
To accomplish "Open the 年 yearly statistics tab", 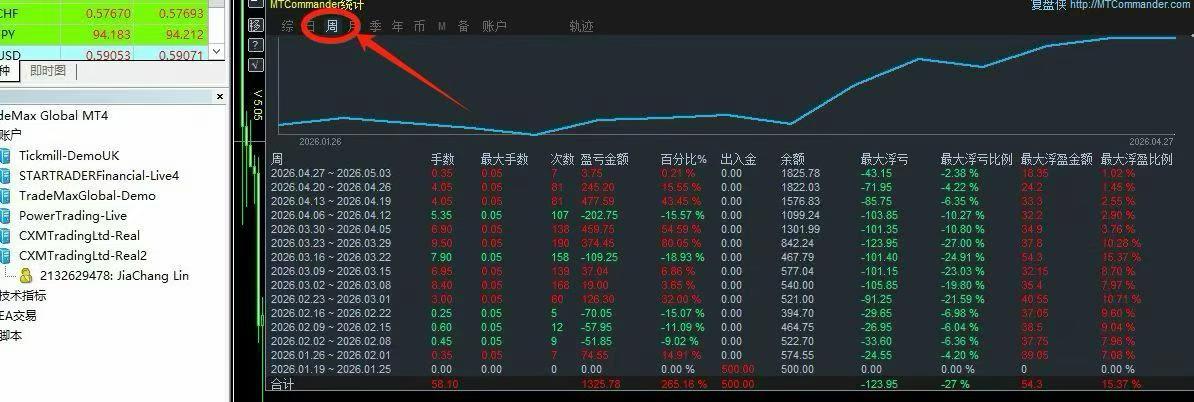I will pyautogui.click(x=397, y=26).
